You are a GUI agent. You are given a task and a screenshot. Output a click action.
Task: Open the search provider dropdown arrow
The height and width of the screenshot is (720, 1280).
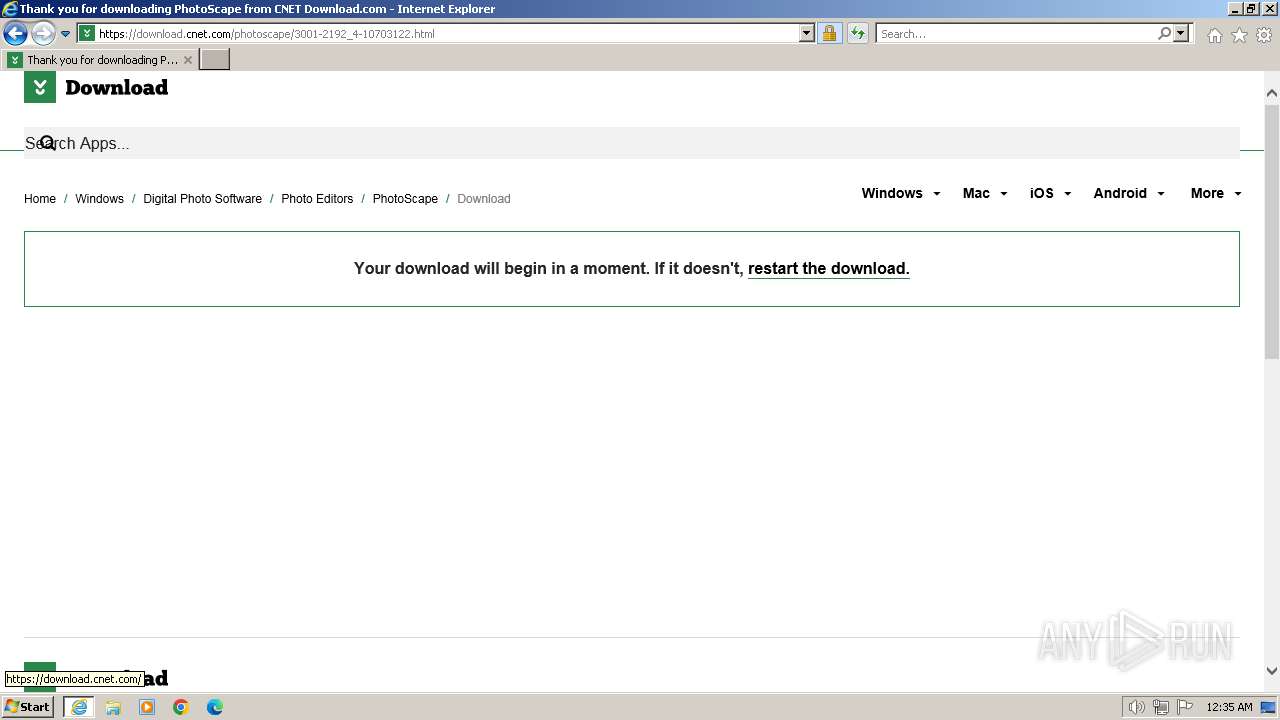coord(1181,33)
